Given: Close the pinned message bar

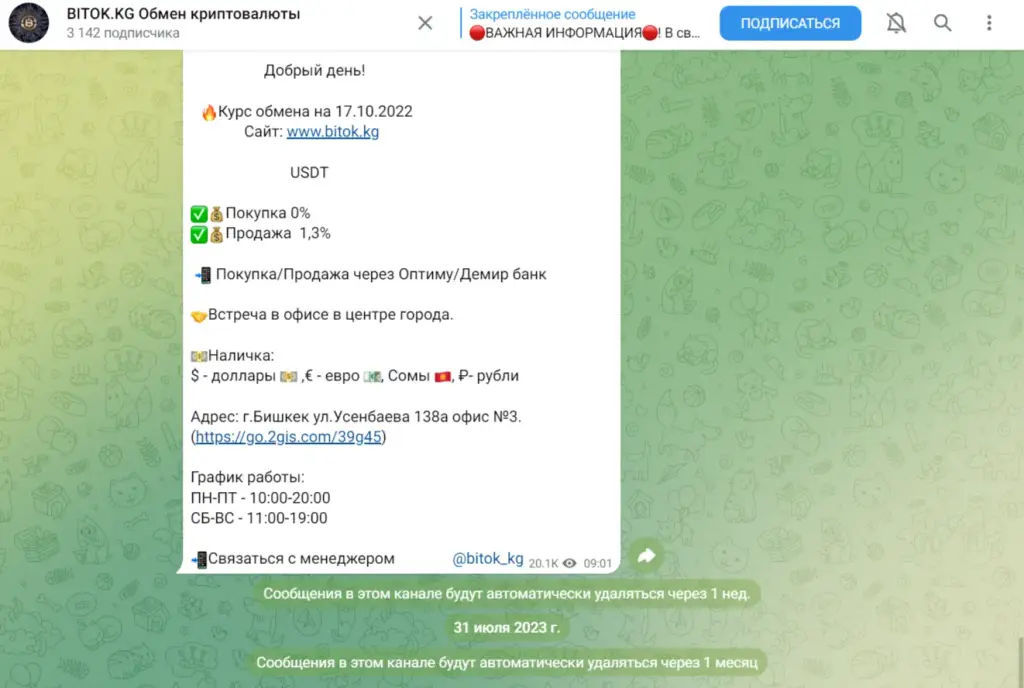Looking at the screenshot, I should pyautogui.click(x=425, y=23).
